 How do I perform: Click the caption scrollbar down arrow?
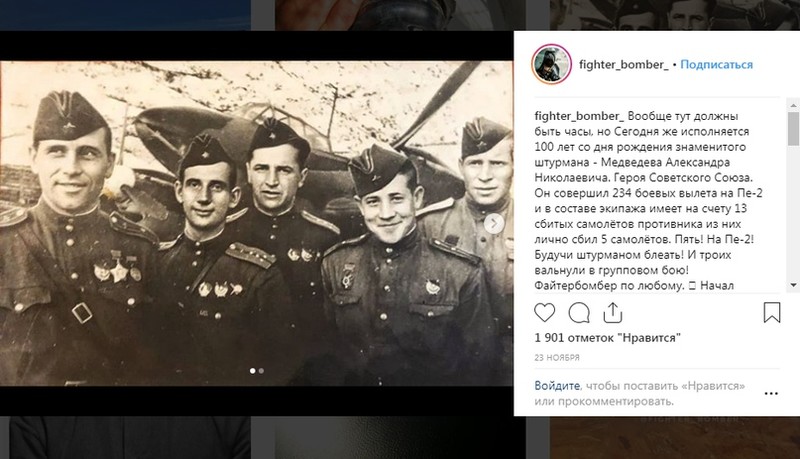[x=793, y=285]
